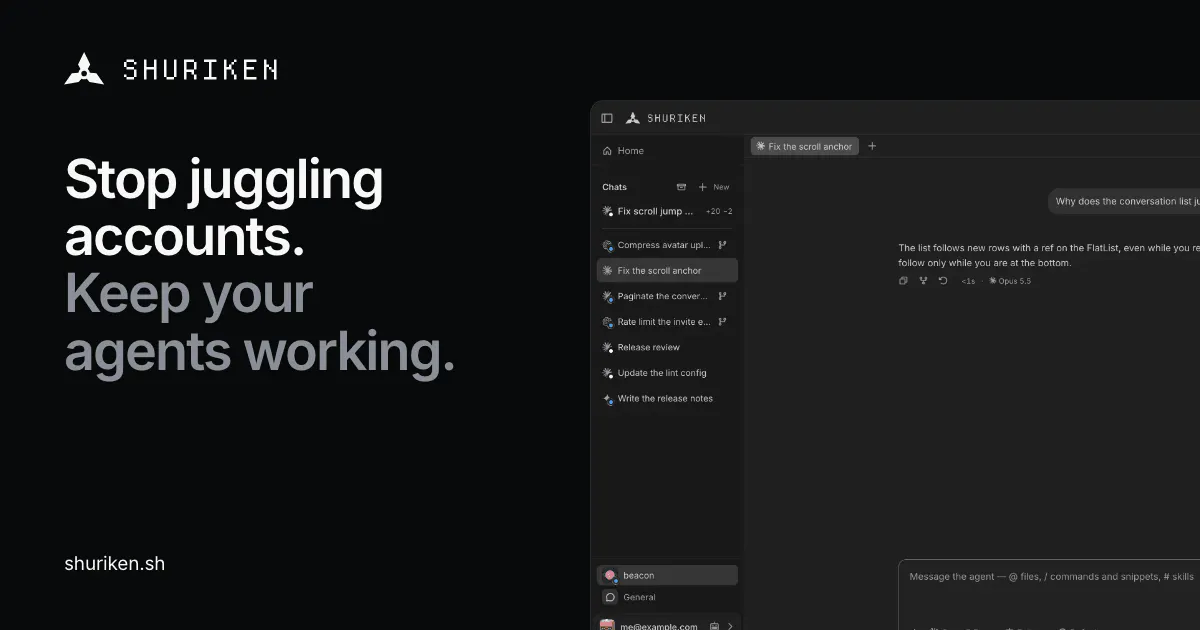Toggle the sidebar panel icon beside Shuriken logo
The height and width of the screenshot is (630, 1200).
pos(607,118)
